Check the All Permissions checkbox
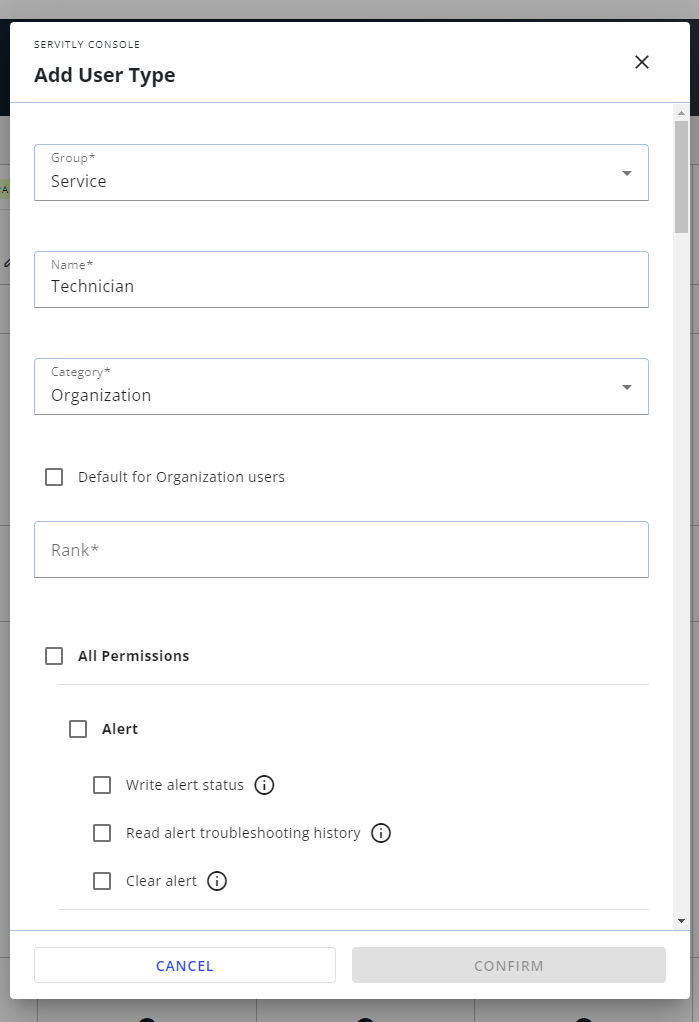The image size is (699, 1022). (x=54, y=656)
